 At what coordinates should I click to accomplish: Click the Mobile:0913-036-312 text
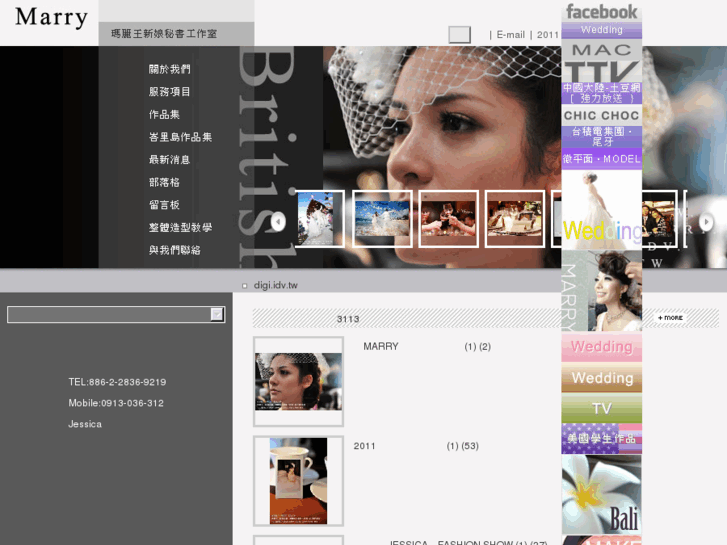click(x=116, y=403)
